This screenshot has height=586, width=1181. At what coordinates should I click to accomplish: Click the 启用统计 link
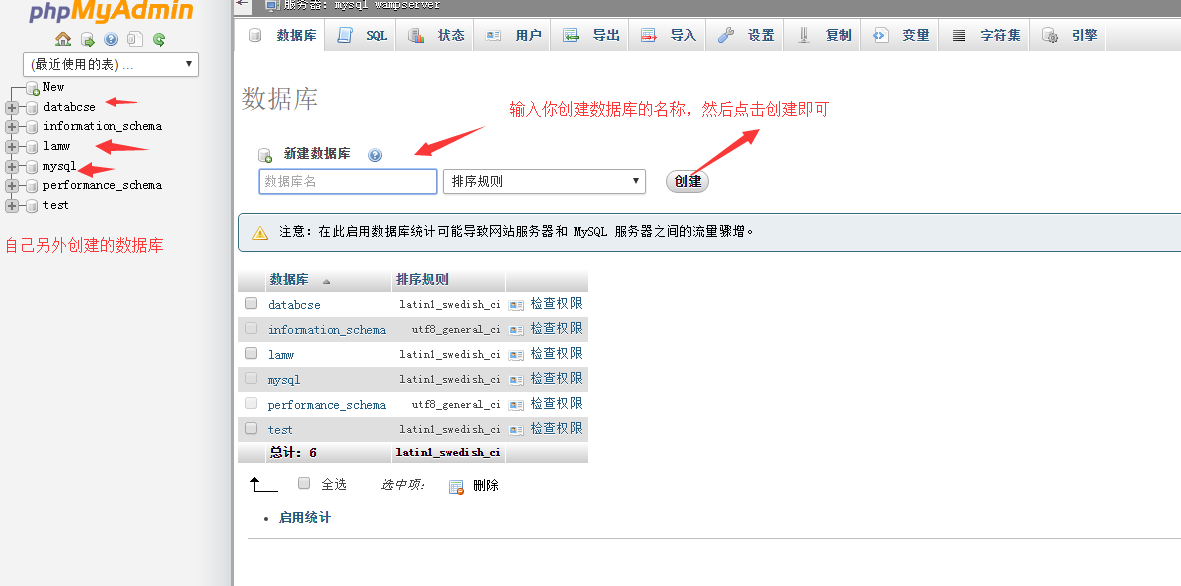pyautogui.click(x=304, y=517)
